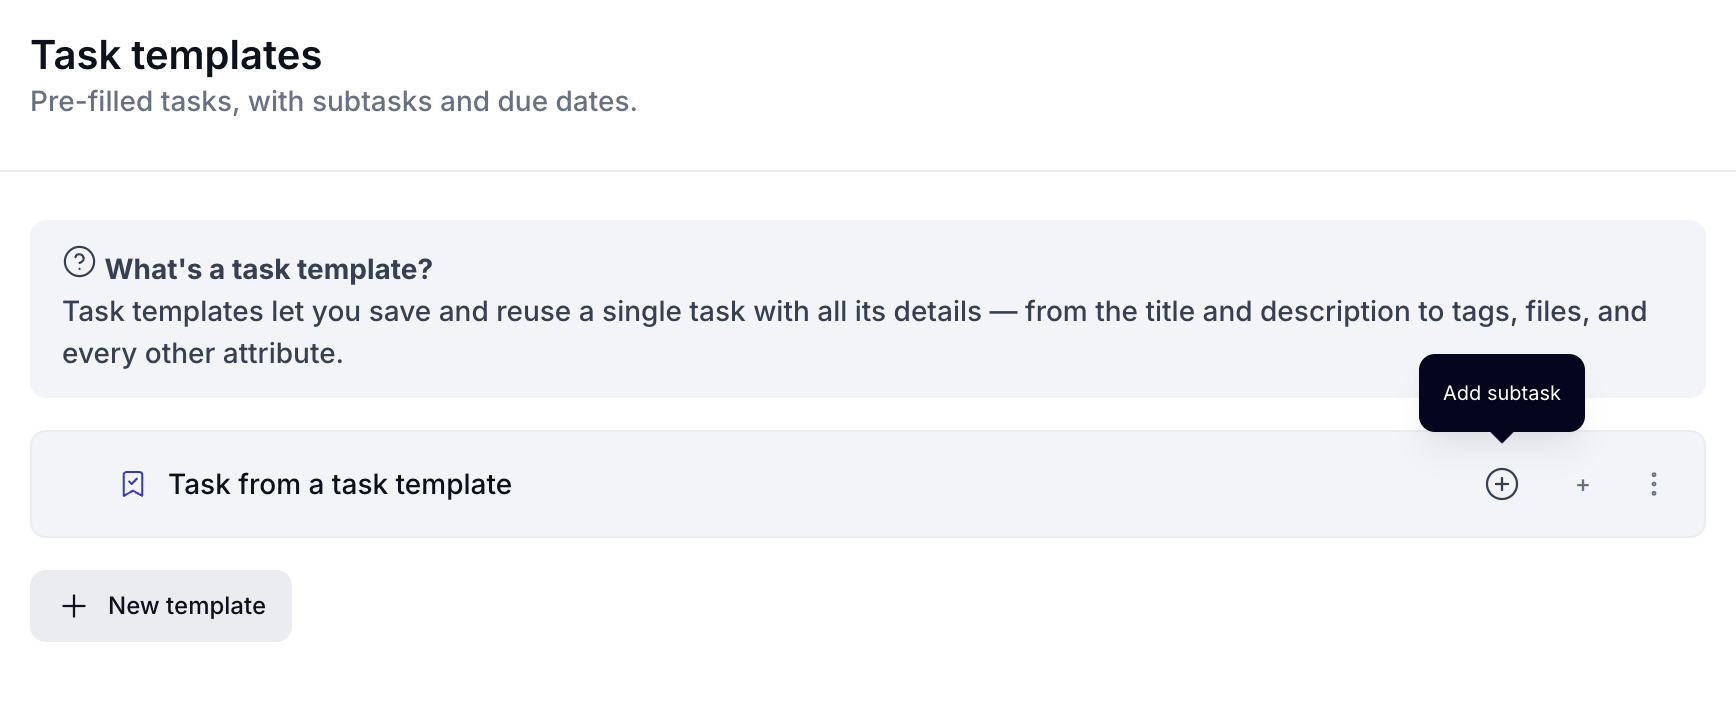This screenshot has height=716, width=1736.
Task: Click the horizontal divider under the page header
Action: 868,171
